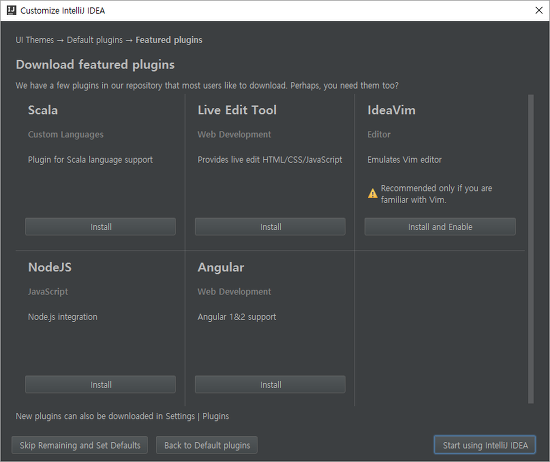The width and height of the screenshot is (550, 462).
Task: Click 'Provides live edit HTML/CSS/JavaScript' text
Action: (x=270, y=160)
